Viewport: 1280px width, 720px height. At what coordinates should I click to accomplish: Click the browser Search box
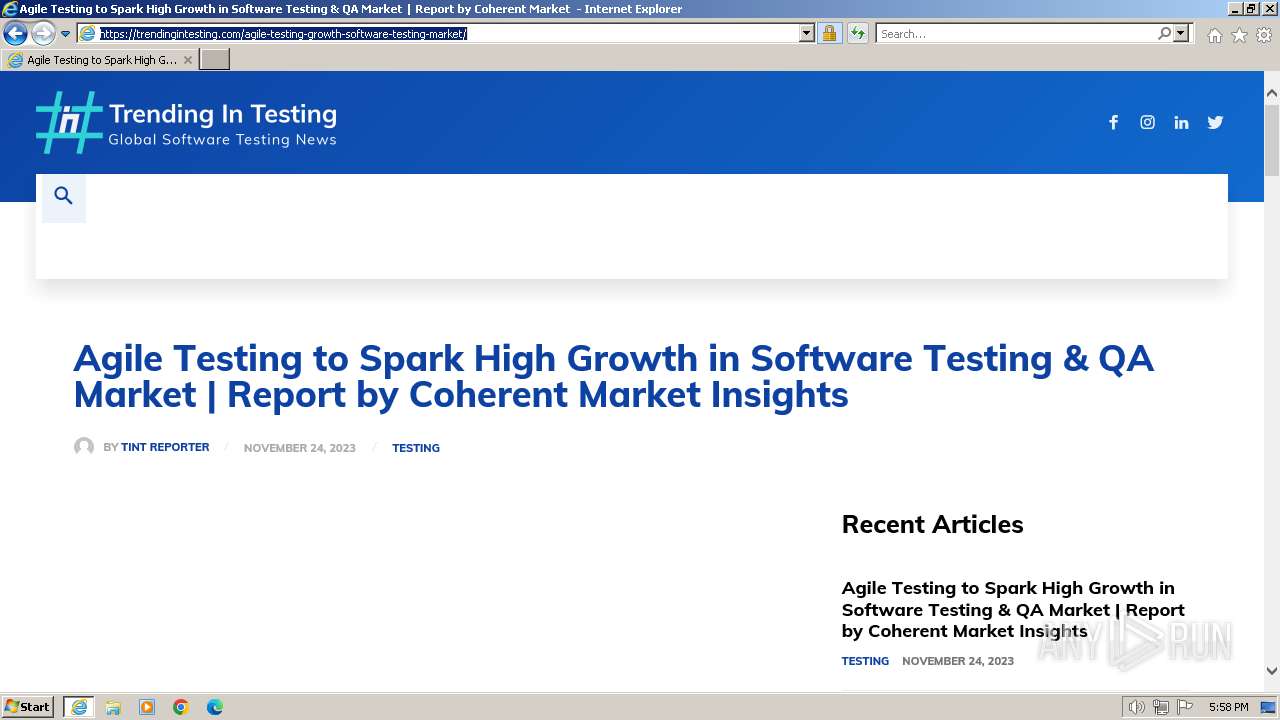click(1016, 33)
